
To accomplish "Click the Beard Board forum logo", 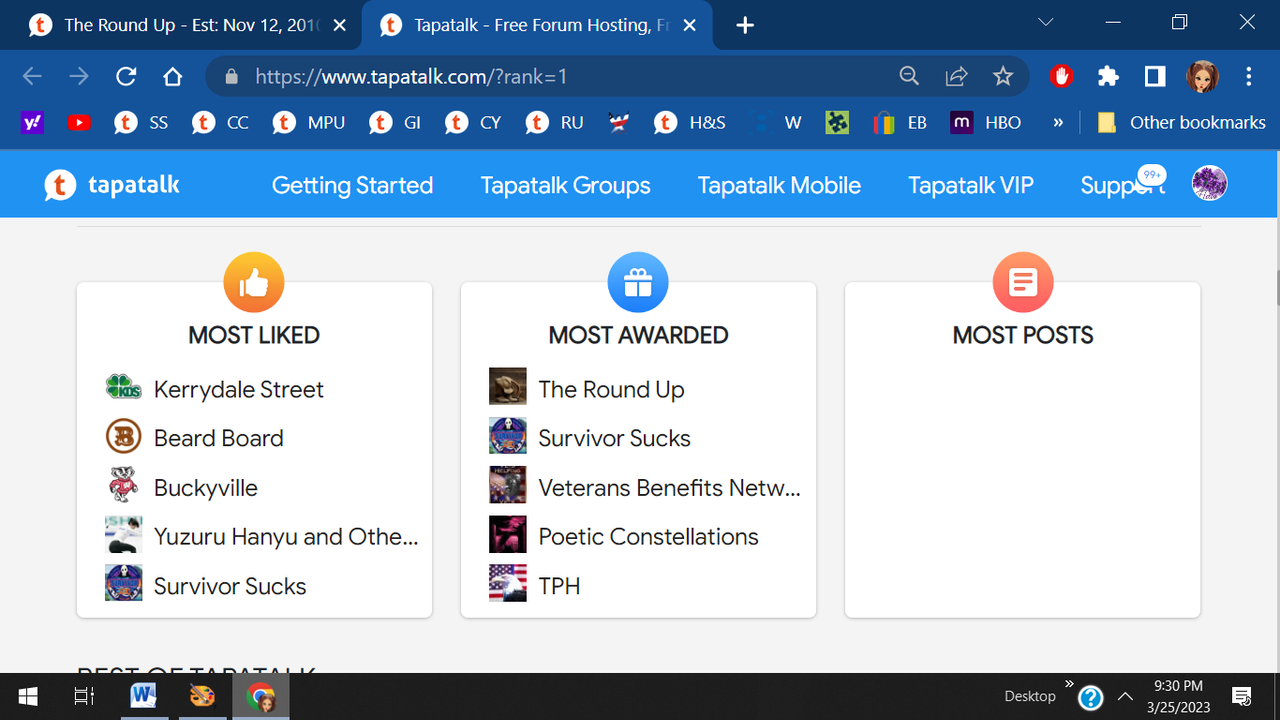I will (x=124, y=436).
